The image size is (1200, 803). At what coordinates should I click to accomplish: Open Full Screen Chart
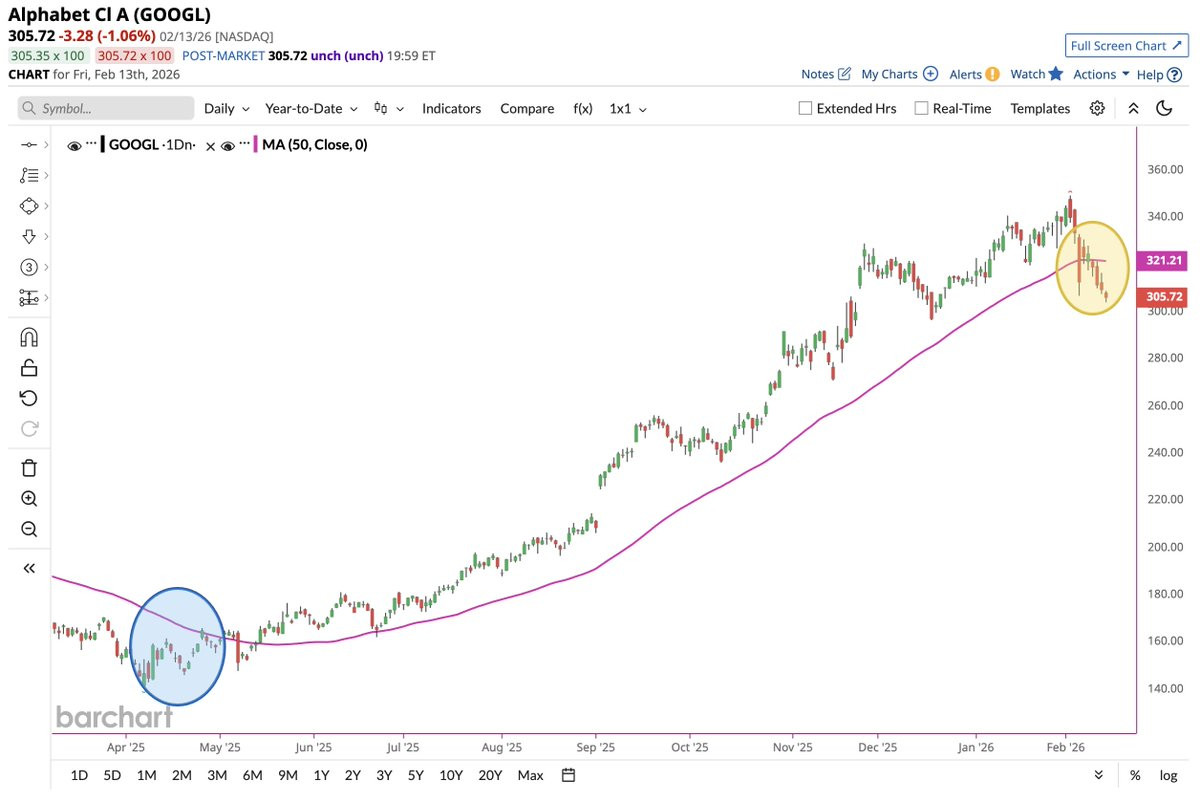[1126, 46]
